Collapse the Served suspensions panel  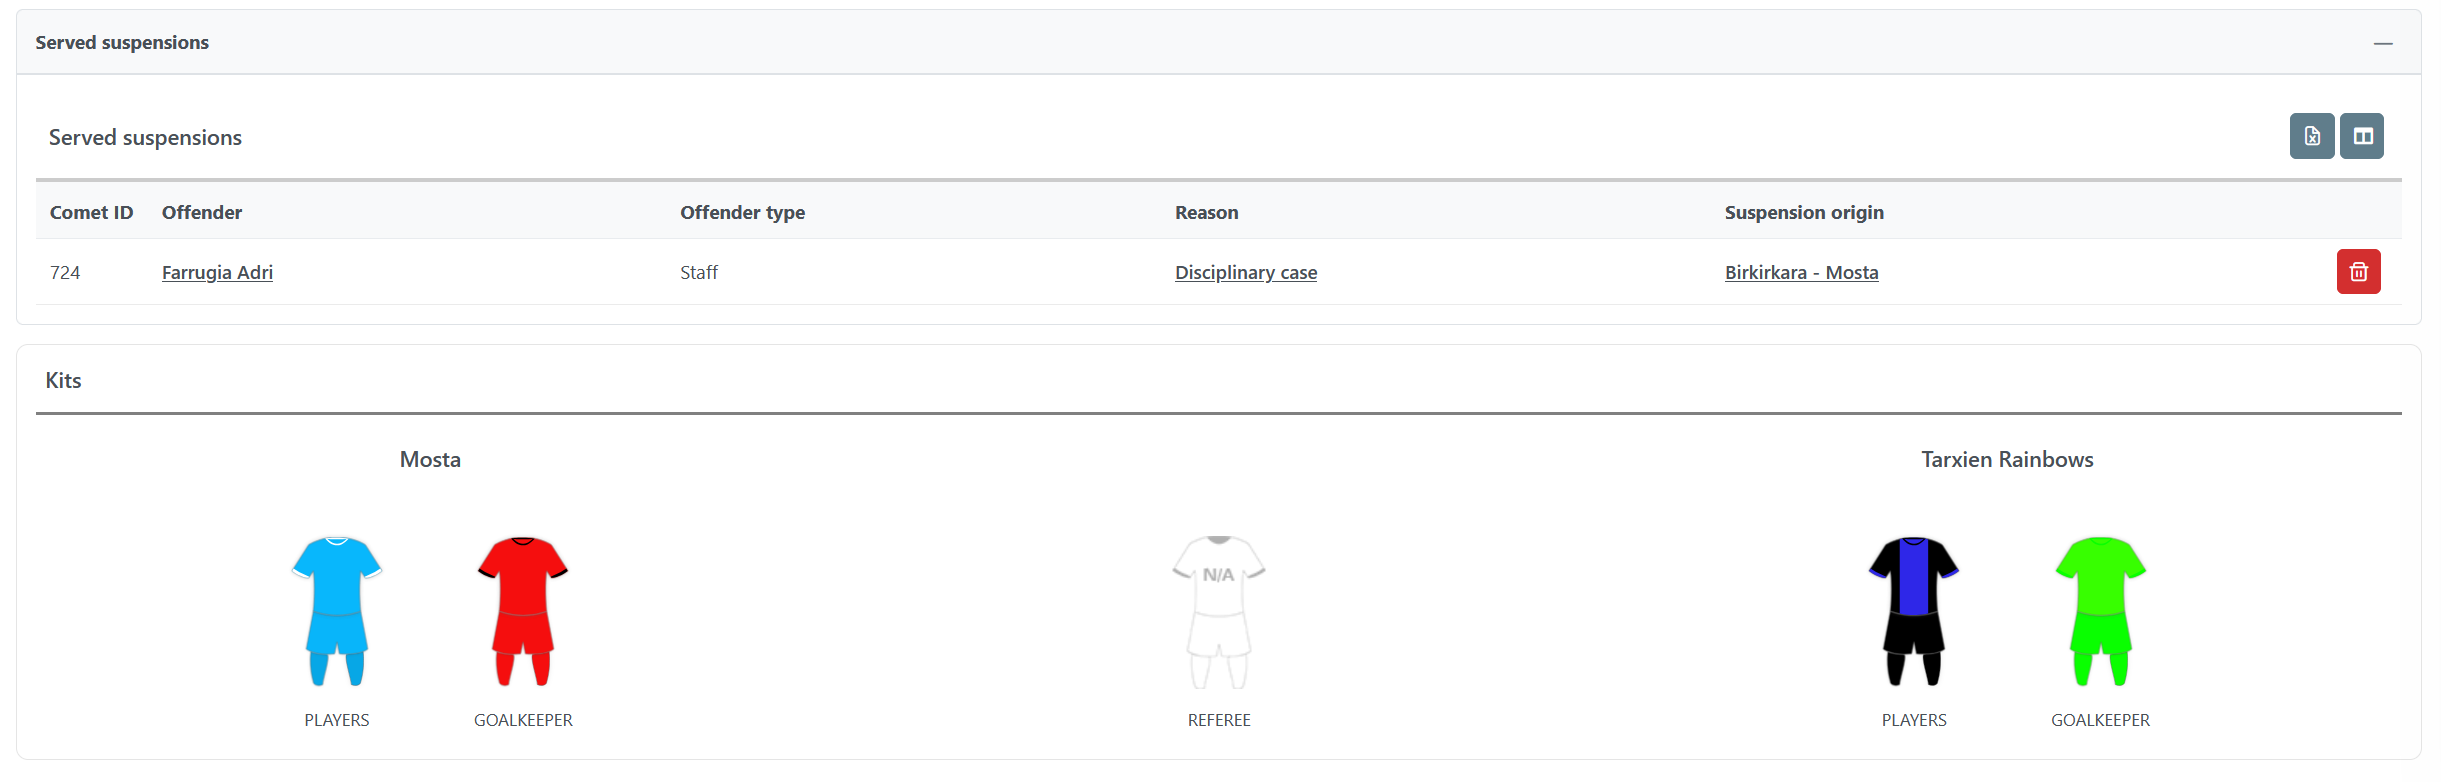(x=2382, y=43)
